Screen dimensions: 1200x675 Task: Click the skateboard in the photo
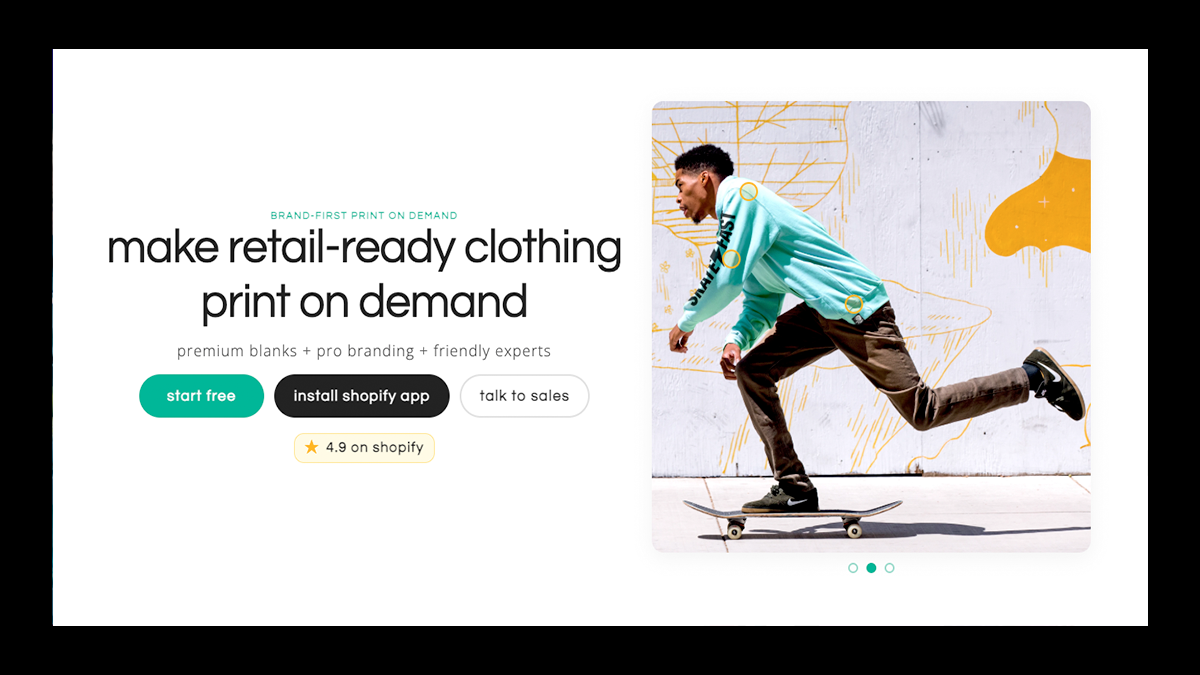pos(792,515)
